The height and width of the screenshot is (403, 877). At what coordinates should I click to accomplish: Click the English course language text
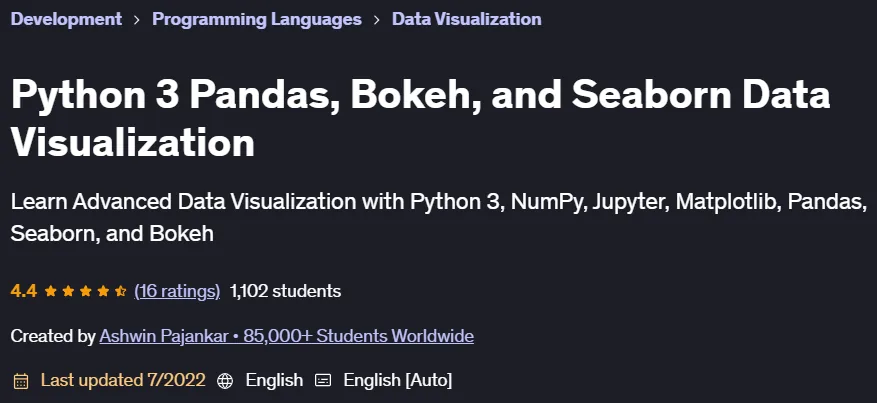(274, 381)
